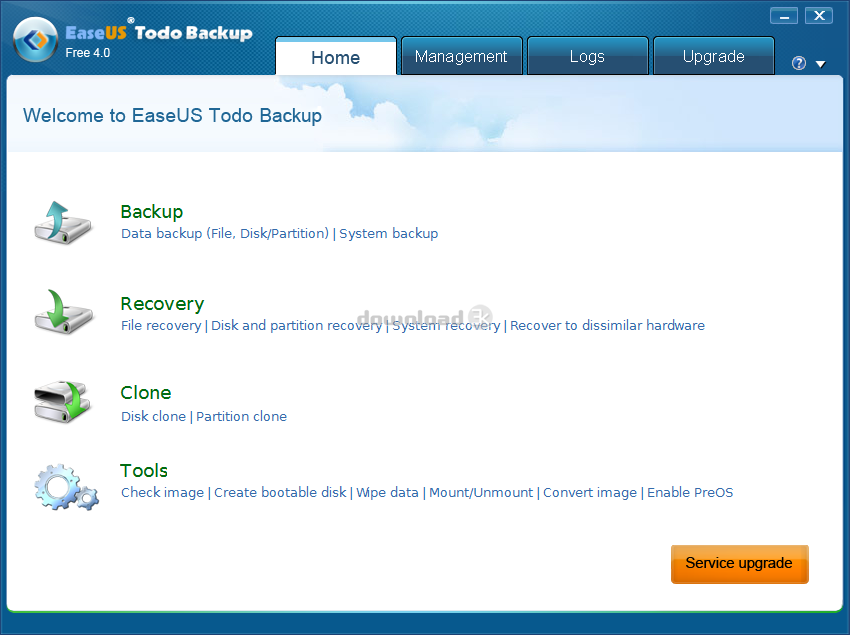Viewport: 850px width, 635px height.
Task: Launch Partition clone
Action: (x=241, y=416)
